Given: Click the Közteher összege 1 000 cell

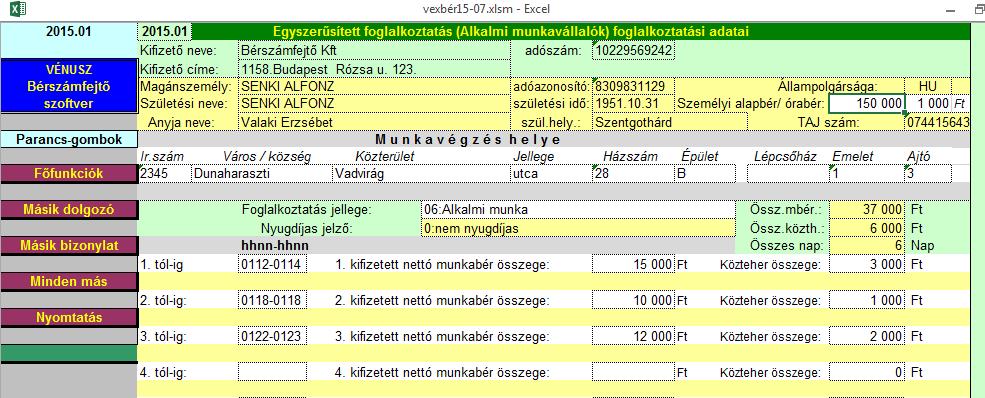Looking at the screenshot, I should coord(867,300).
